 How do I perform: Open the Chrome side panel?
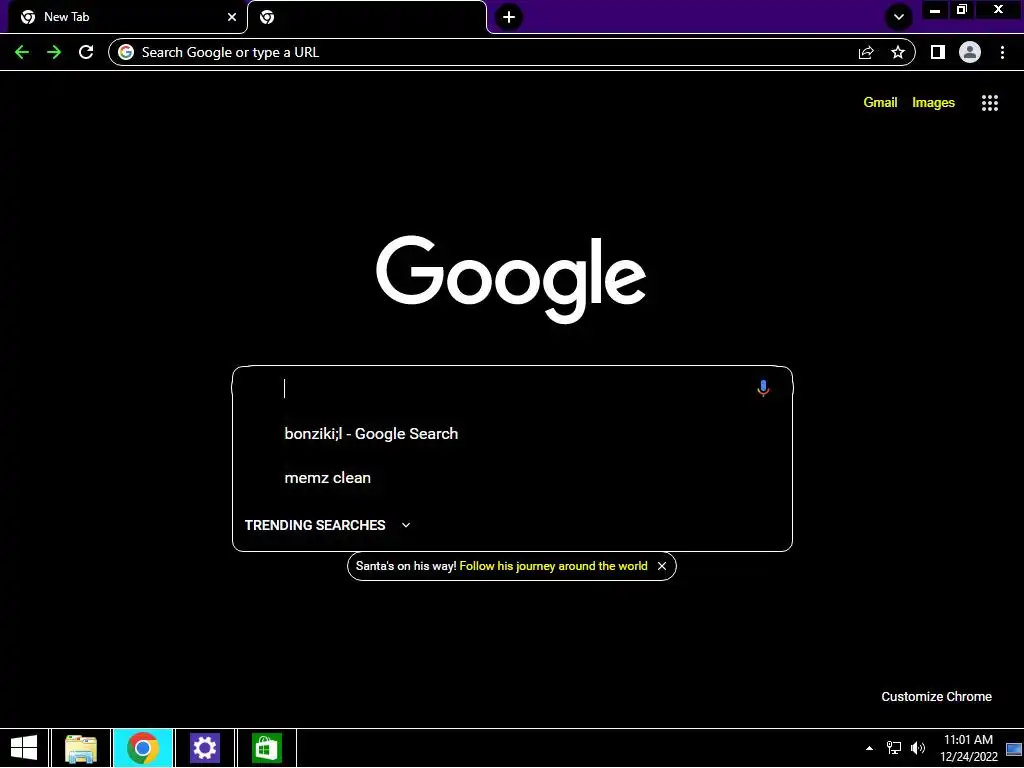tap(938, 52)
